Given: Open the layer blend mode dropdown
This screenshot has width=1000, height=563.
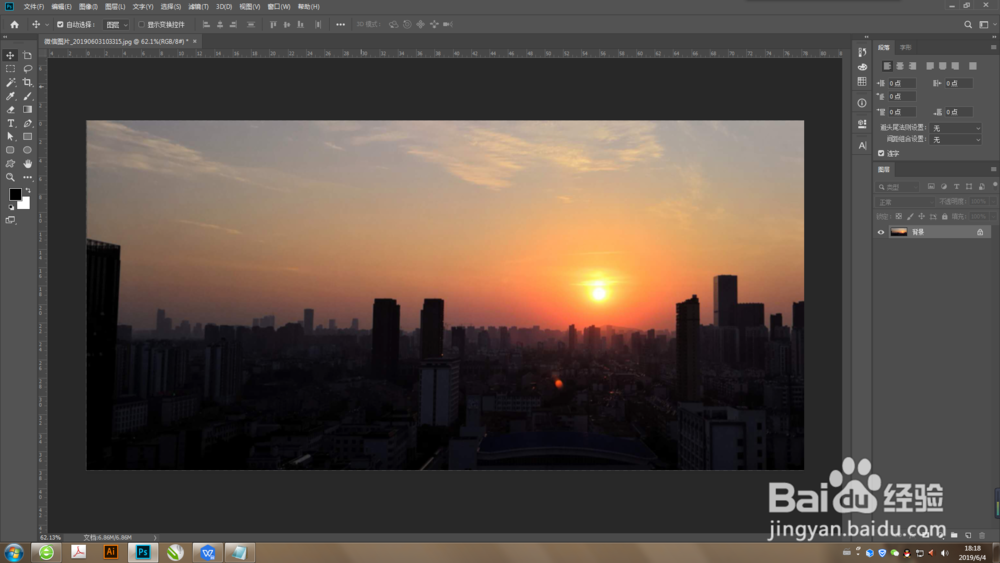Looking at the screenshot, I should [906, 202].
